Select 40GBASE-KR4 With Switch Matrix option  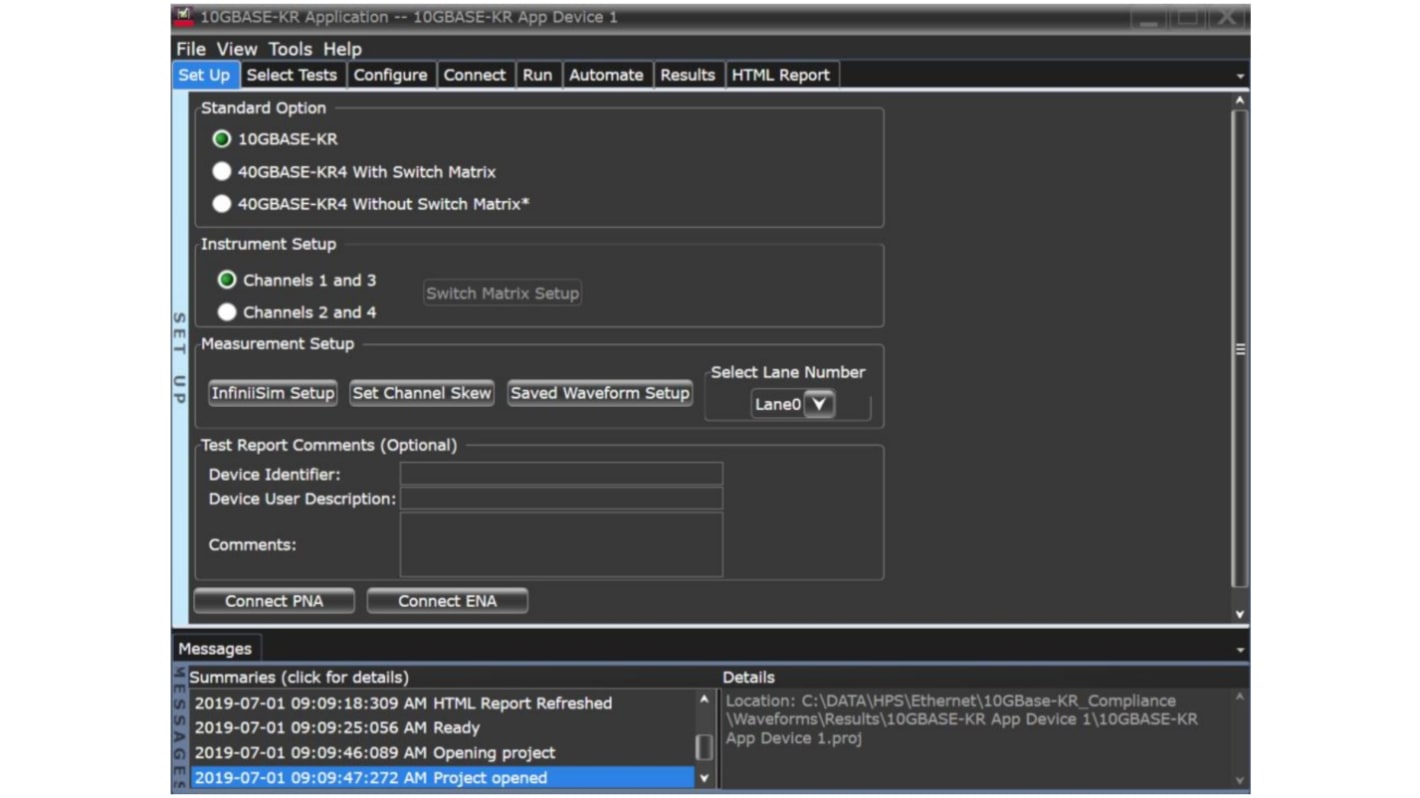222,172
